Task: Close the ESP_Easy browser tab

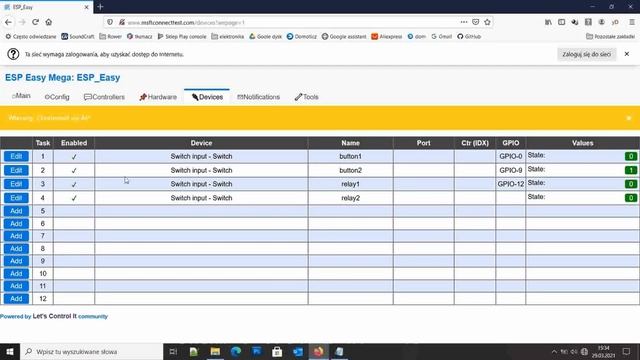Action: pyautogui.click(x=86, y=7)
